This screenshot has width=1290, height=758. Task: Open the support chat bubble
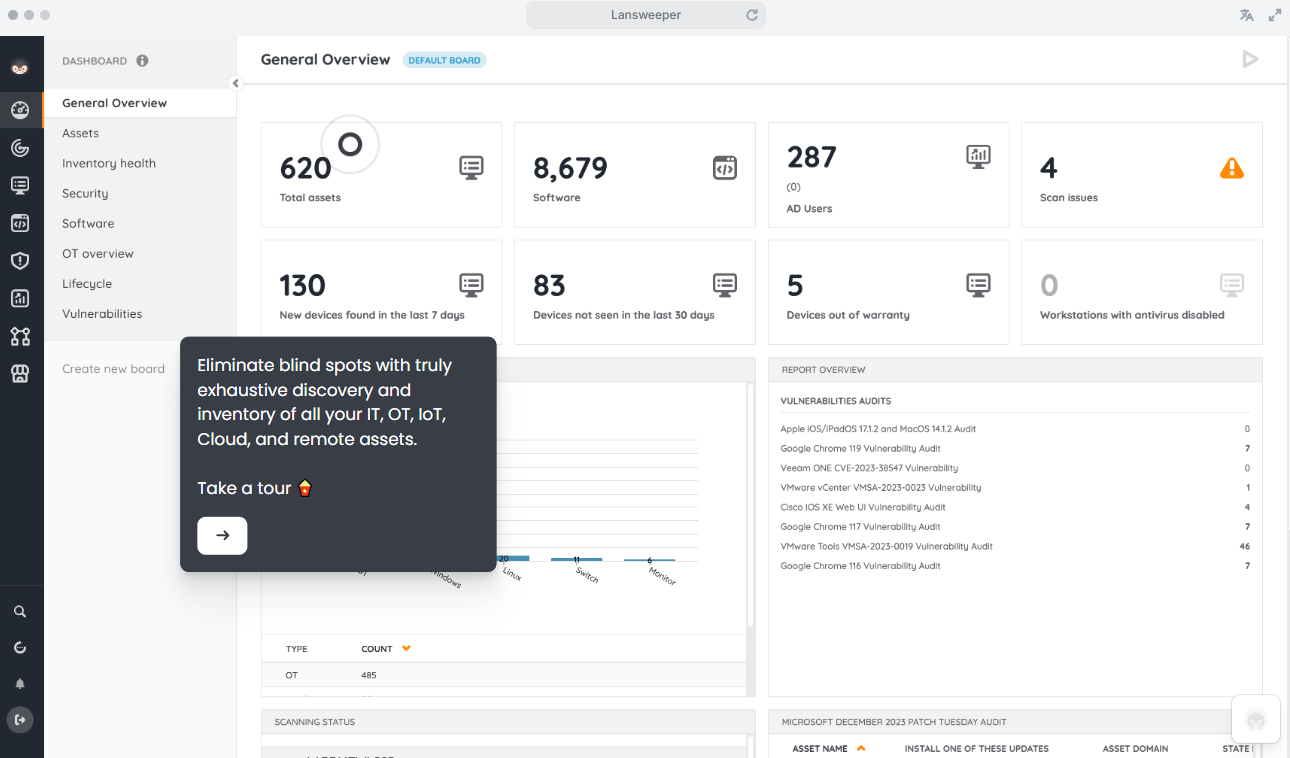(1255, 719)
